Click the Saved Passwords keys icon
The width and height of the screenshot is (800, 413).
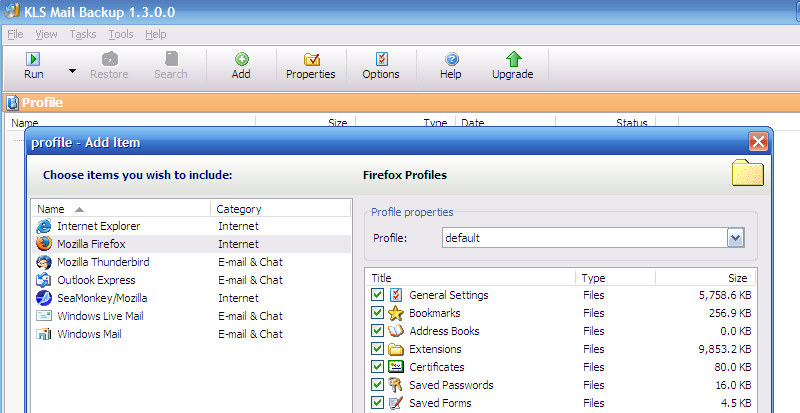click(x=396, y=384)
